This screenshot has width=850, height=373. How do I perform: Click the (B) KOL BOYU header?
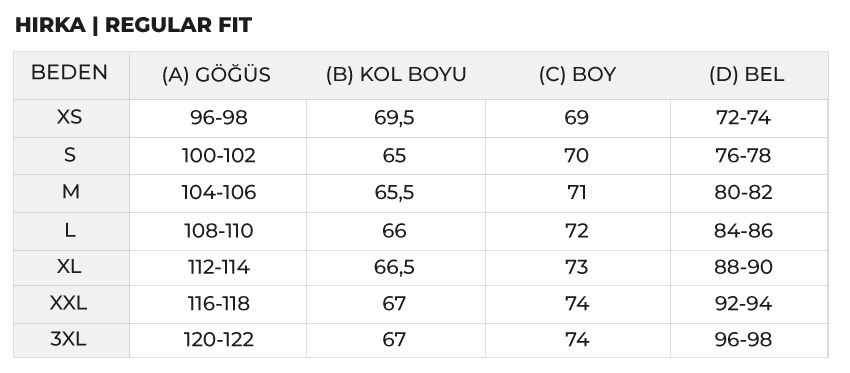tap(396, 75)
